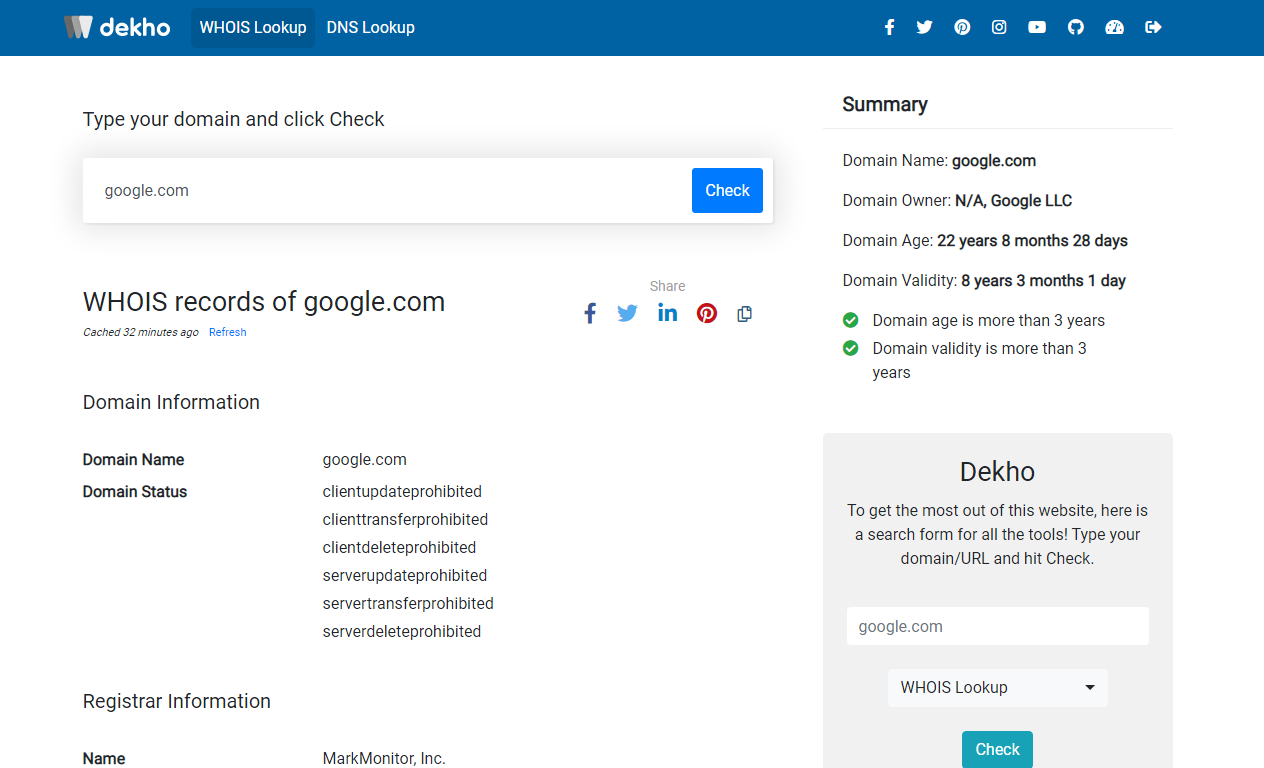Click 'Type your domain and click Check' heading
Screen dimensions: 1264x768
click(234, 119)
